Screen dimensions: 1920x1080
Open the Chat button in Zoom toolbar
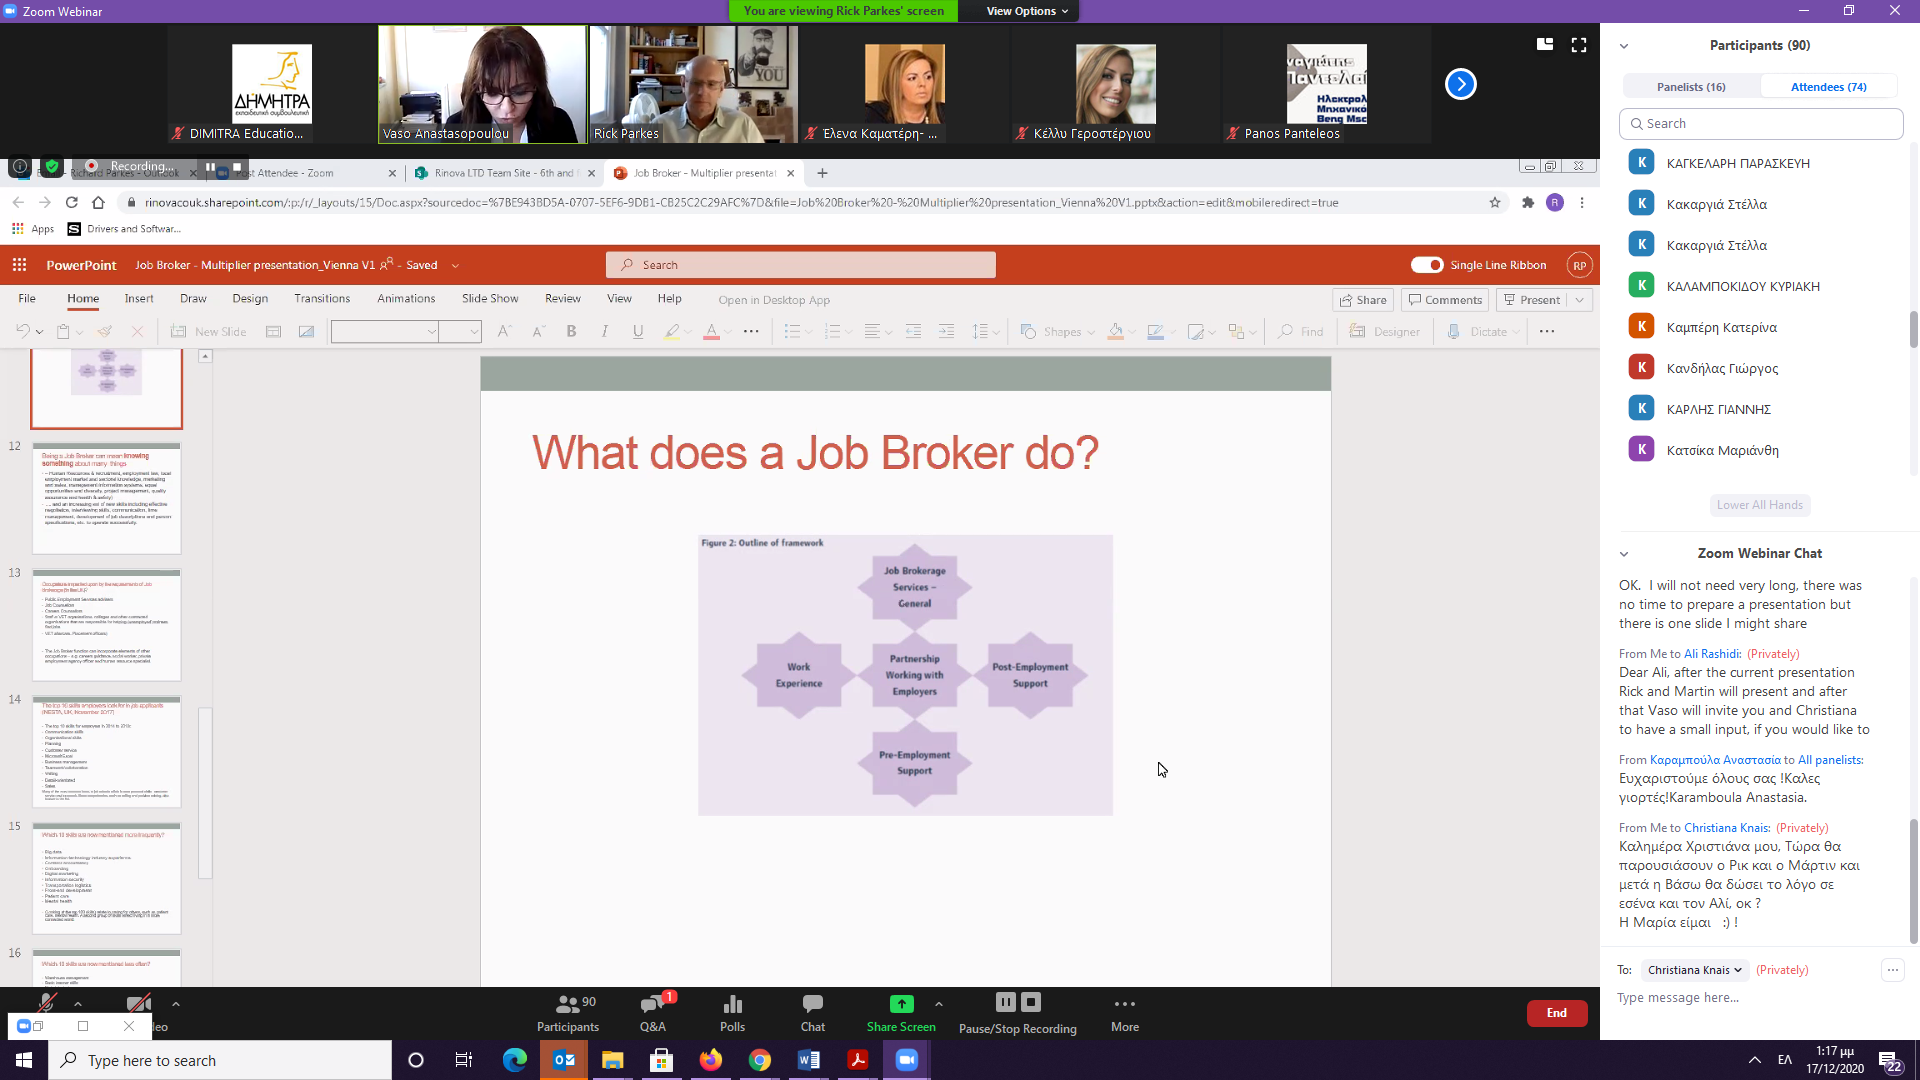[812, 1012]
